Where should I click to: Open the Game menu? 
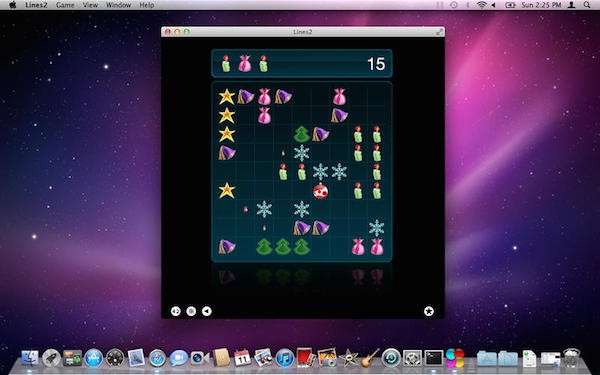point(65,5)
